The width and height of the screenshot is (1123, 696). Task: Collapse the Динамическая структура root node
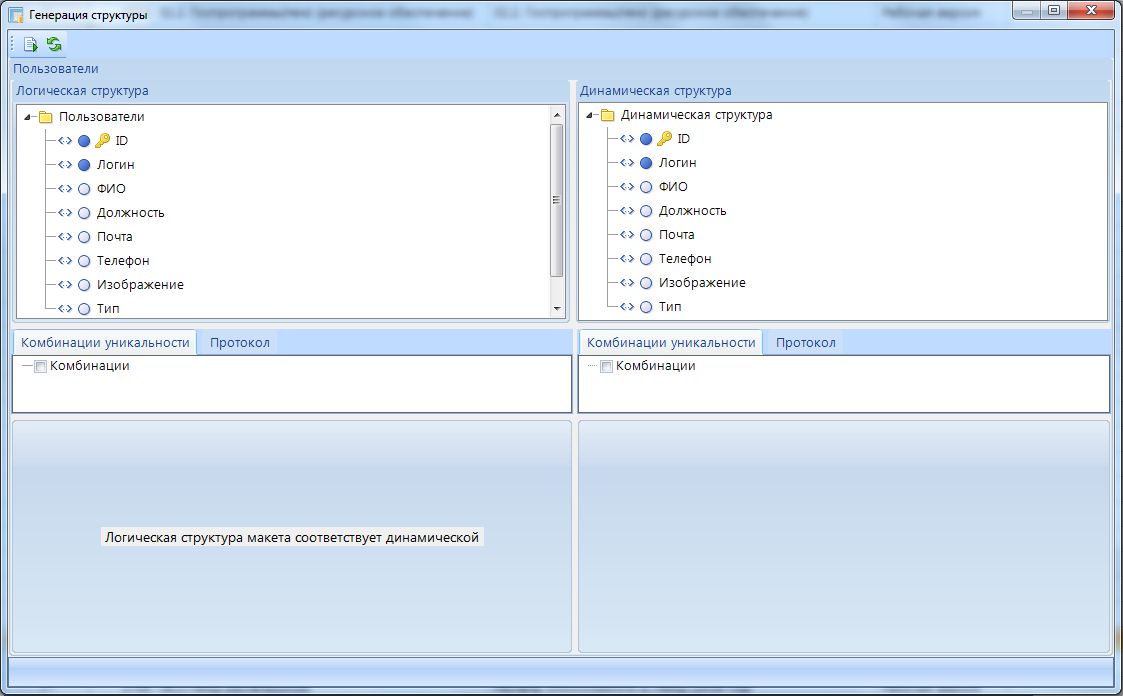pos(588,115)
